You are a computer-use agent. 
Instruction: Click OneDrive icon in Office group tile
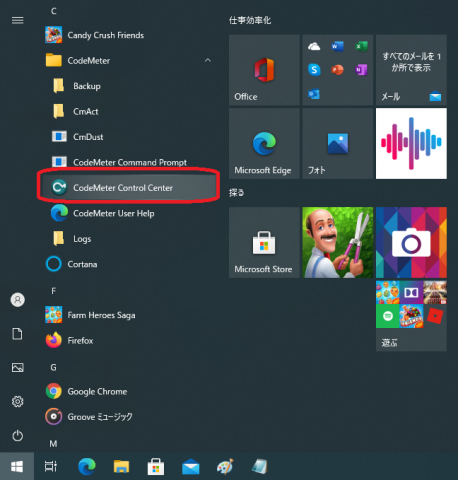314,46
